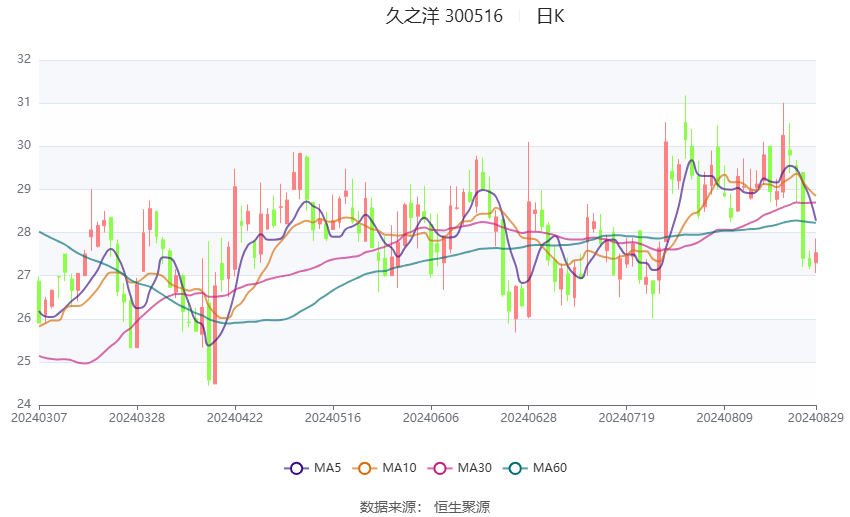850x517 pixels.
Task: Click the data source text 恒生聚源
Action: point(462,507)
